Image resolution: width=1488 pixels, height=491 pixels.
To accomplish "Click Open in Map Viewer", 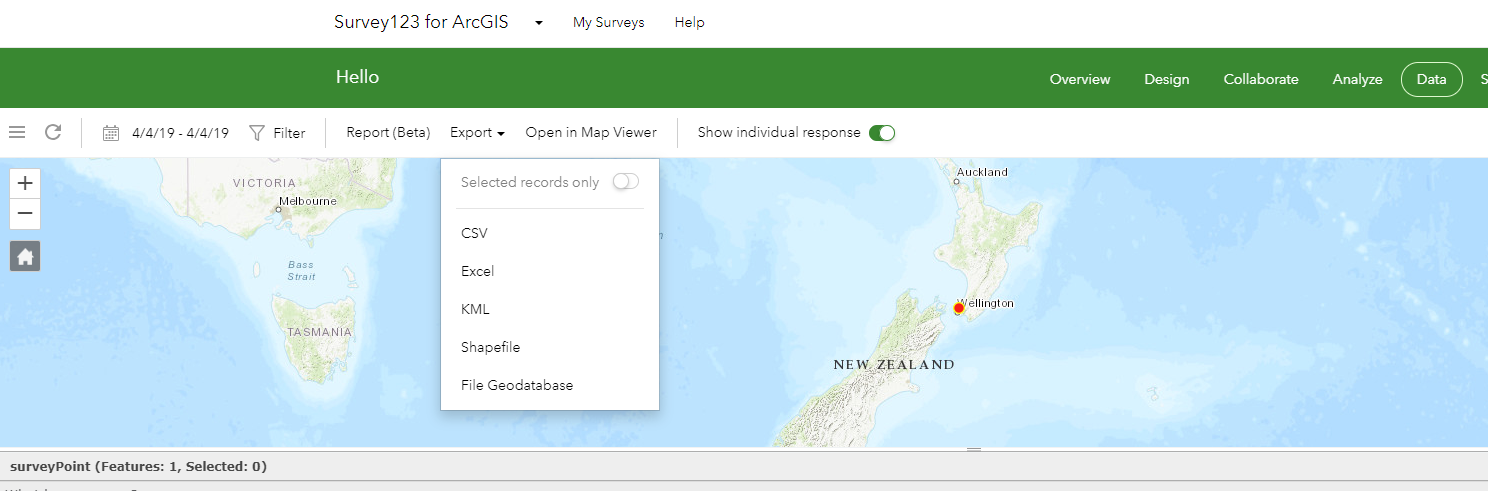I will [x=591, y=132].
